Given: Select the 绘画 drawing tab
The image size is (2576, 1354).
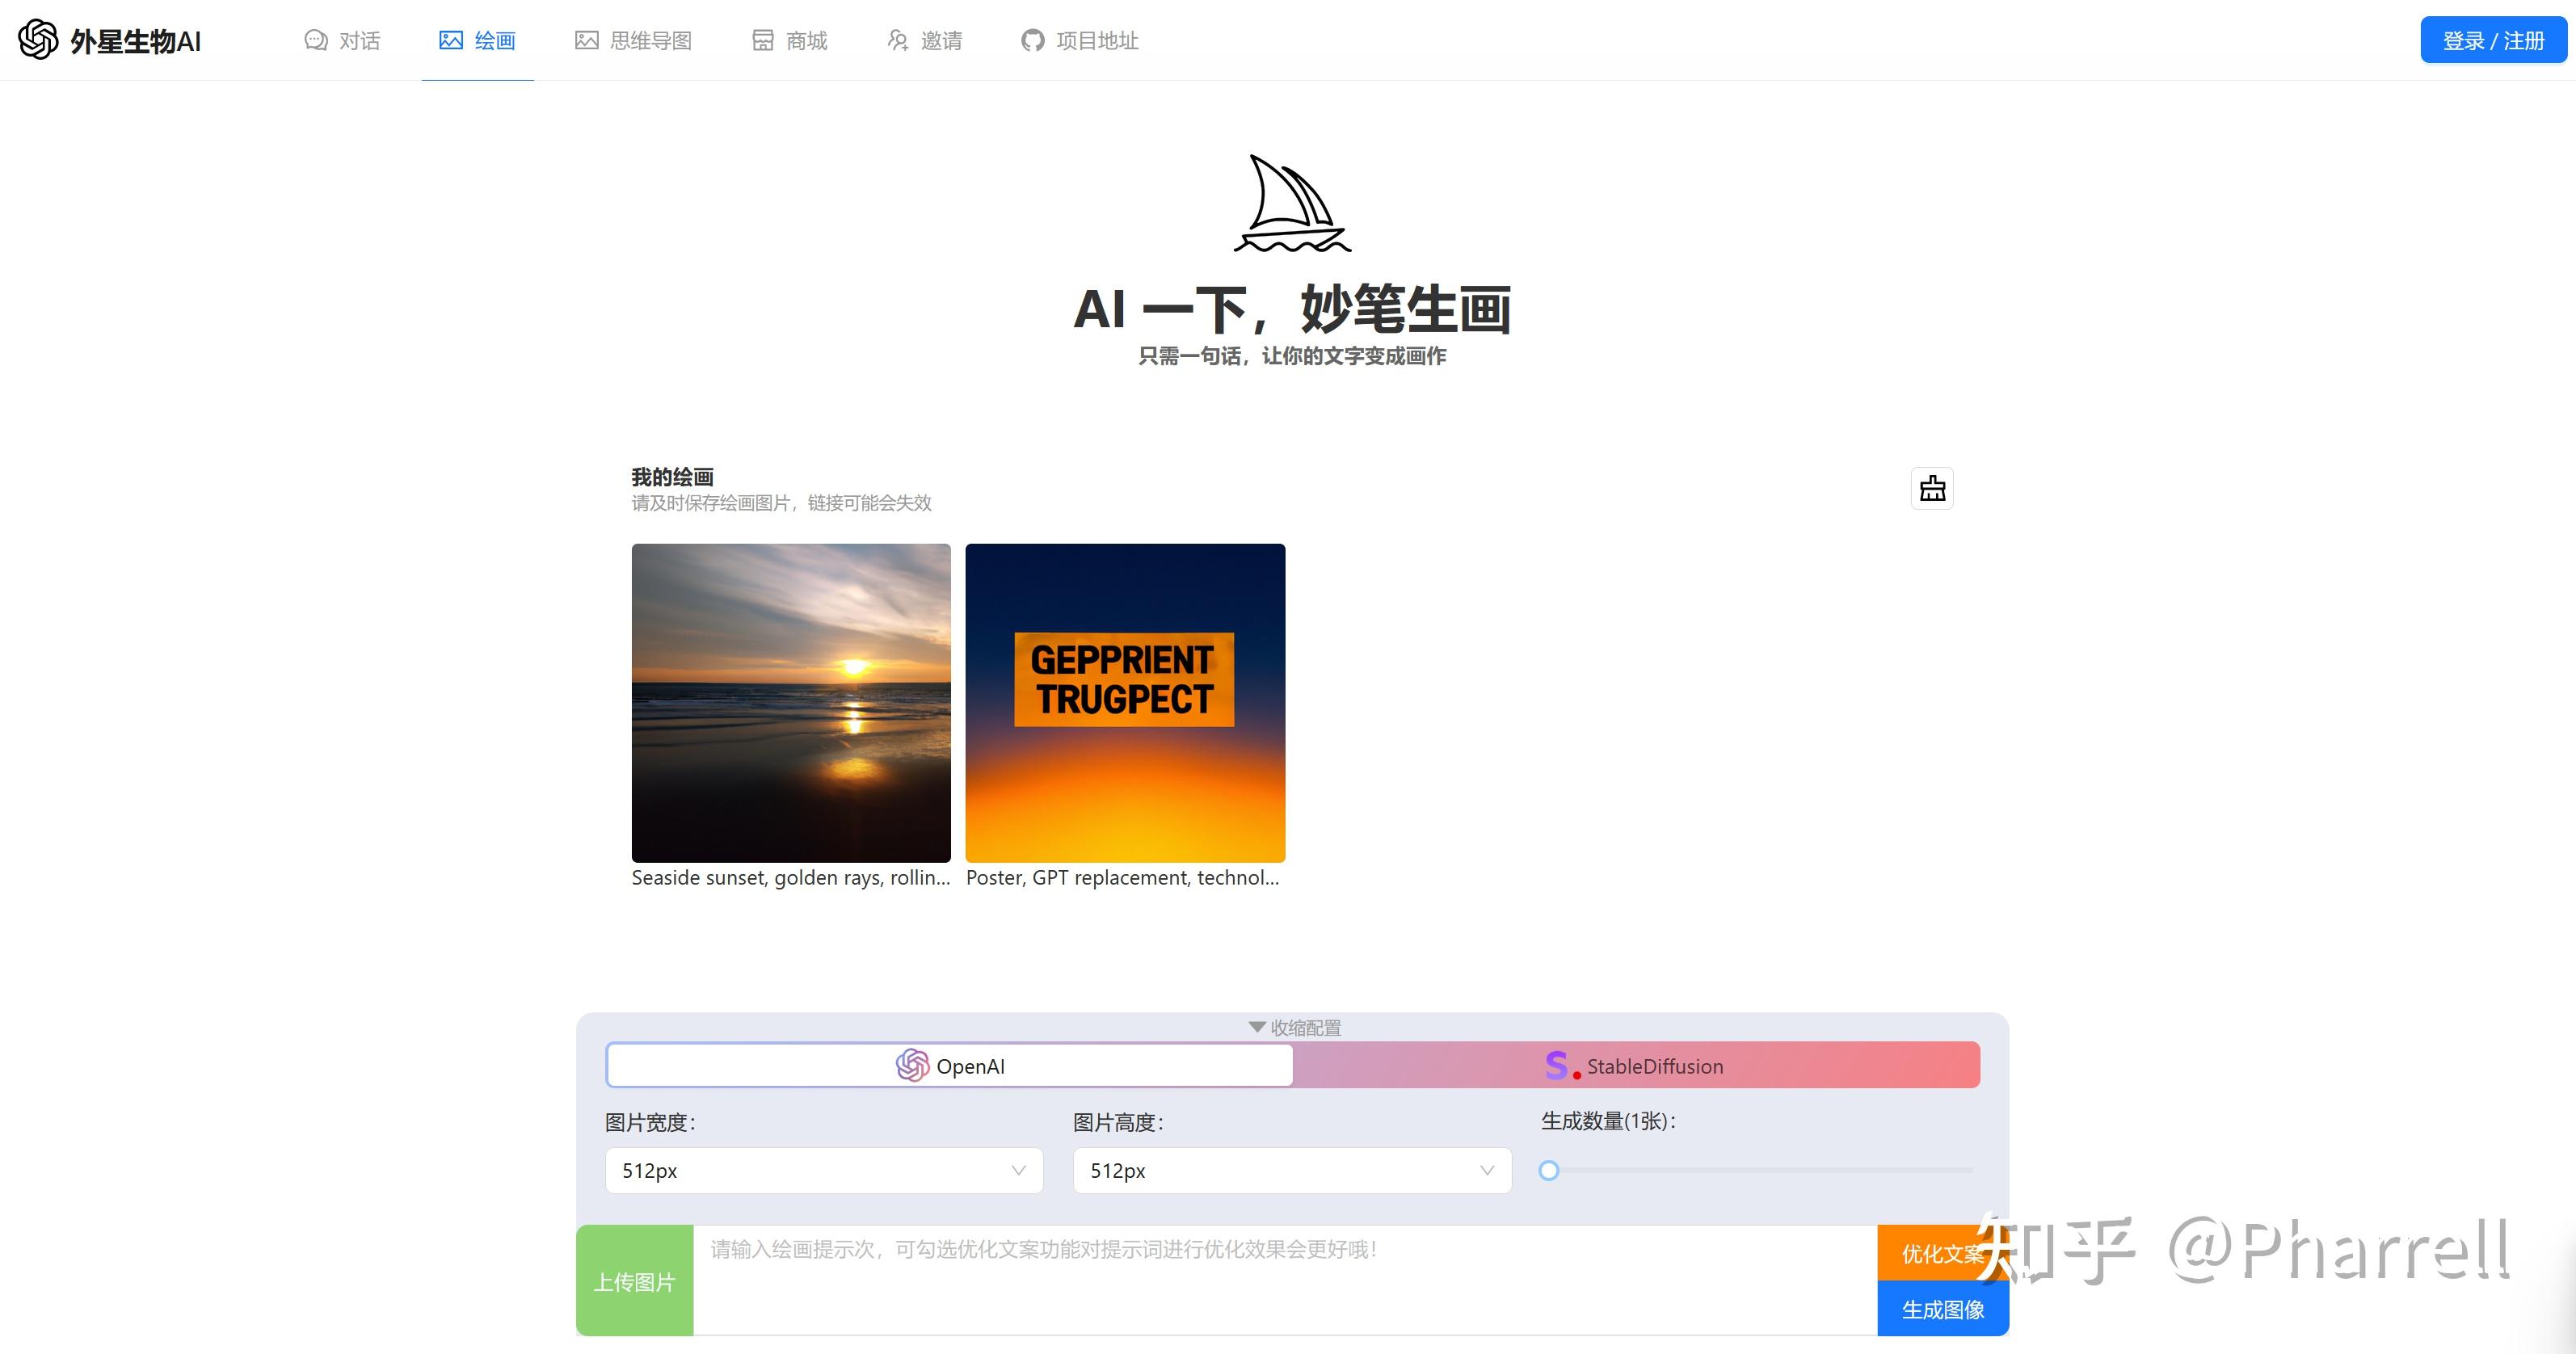Looking at the screenshot, I should [477, 40].
